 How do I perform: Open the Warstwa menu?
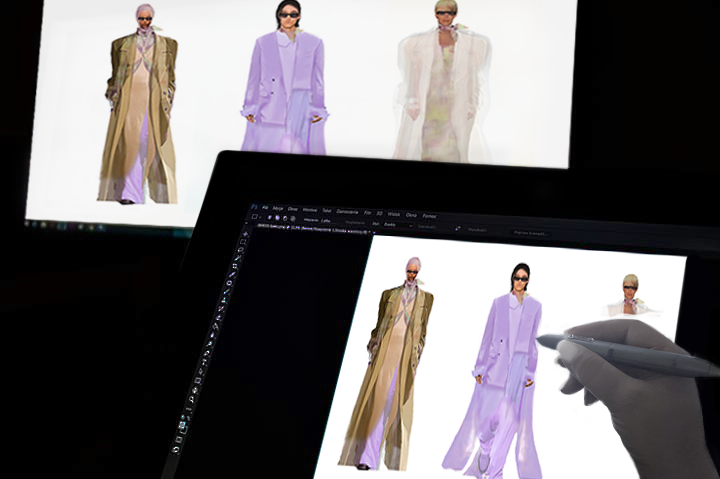310,210
